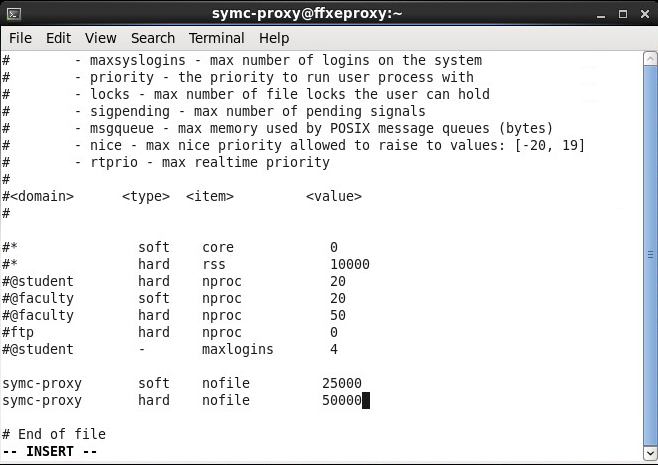Click the terminal icon in title bar
Viewport: 658px width, 465px height.
(x=14, y=13)
